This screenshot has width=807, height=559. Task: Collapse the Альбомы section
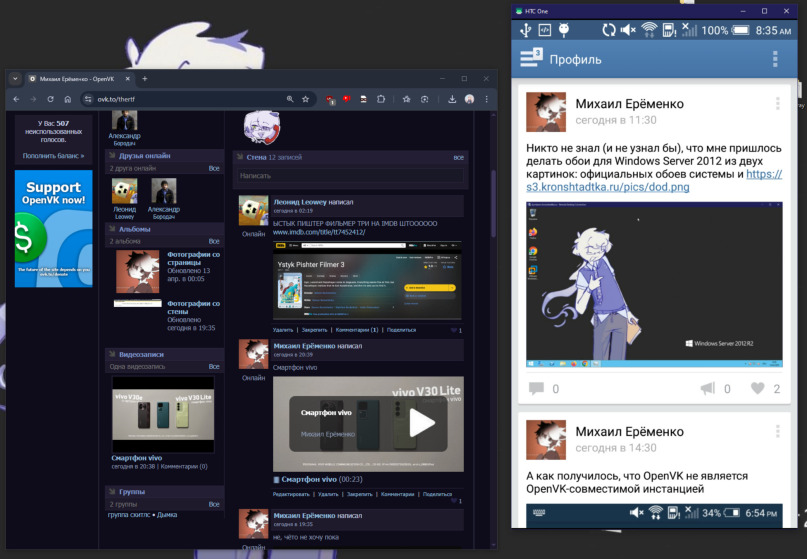(x=112, y=229)
